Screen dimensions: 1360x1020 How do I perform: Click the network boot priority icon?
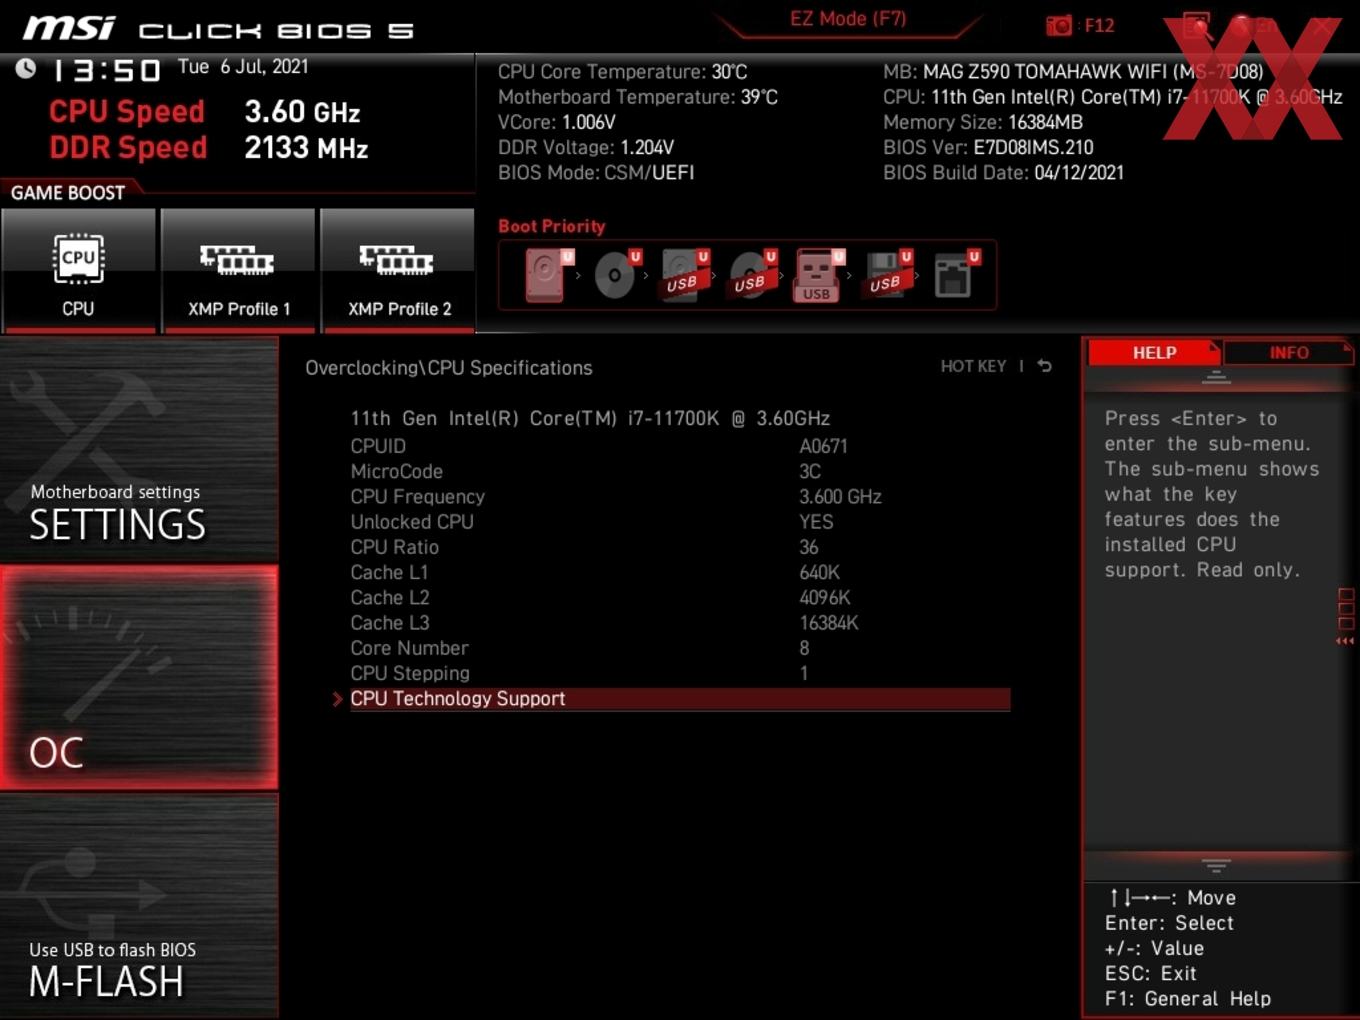tap(955, 275)
